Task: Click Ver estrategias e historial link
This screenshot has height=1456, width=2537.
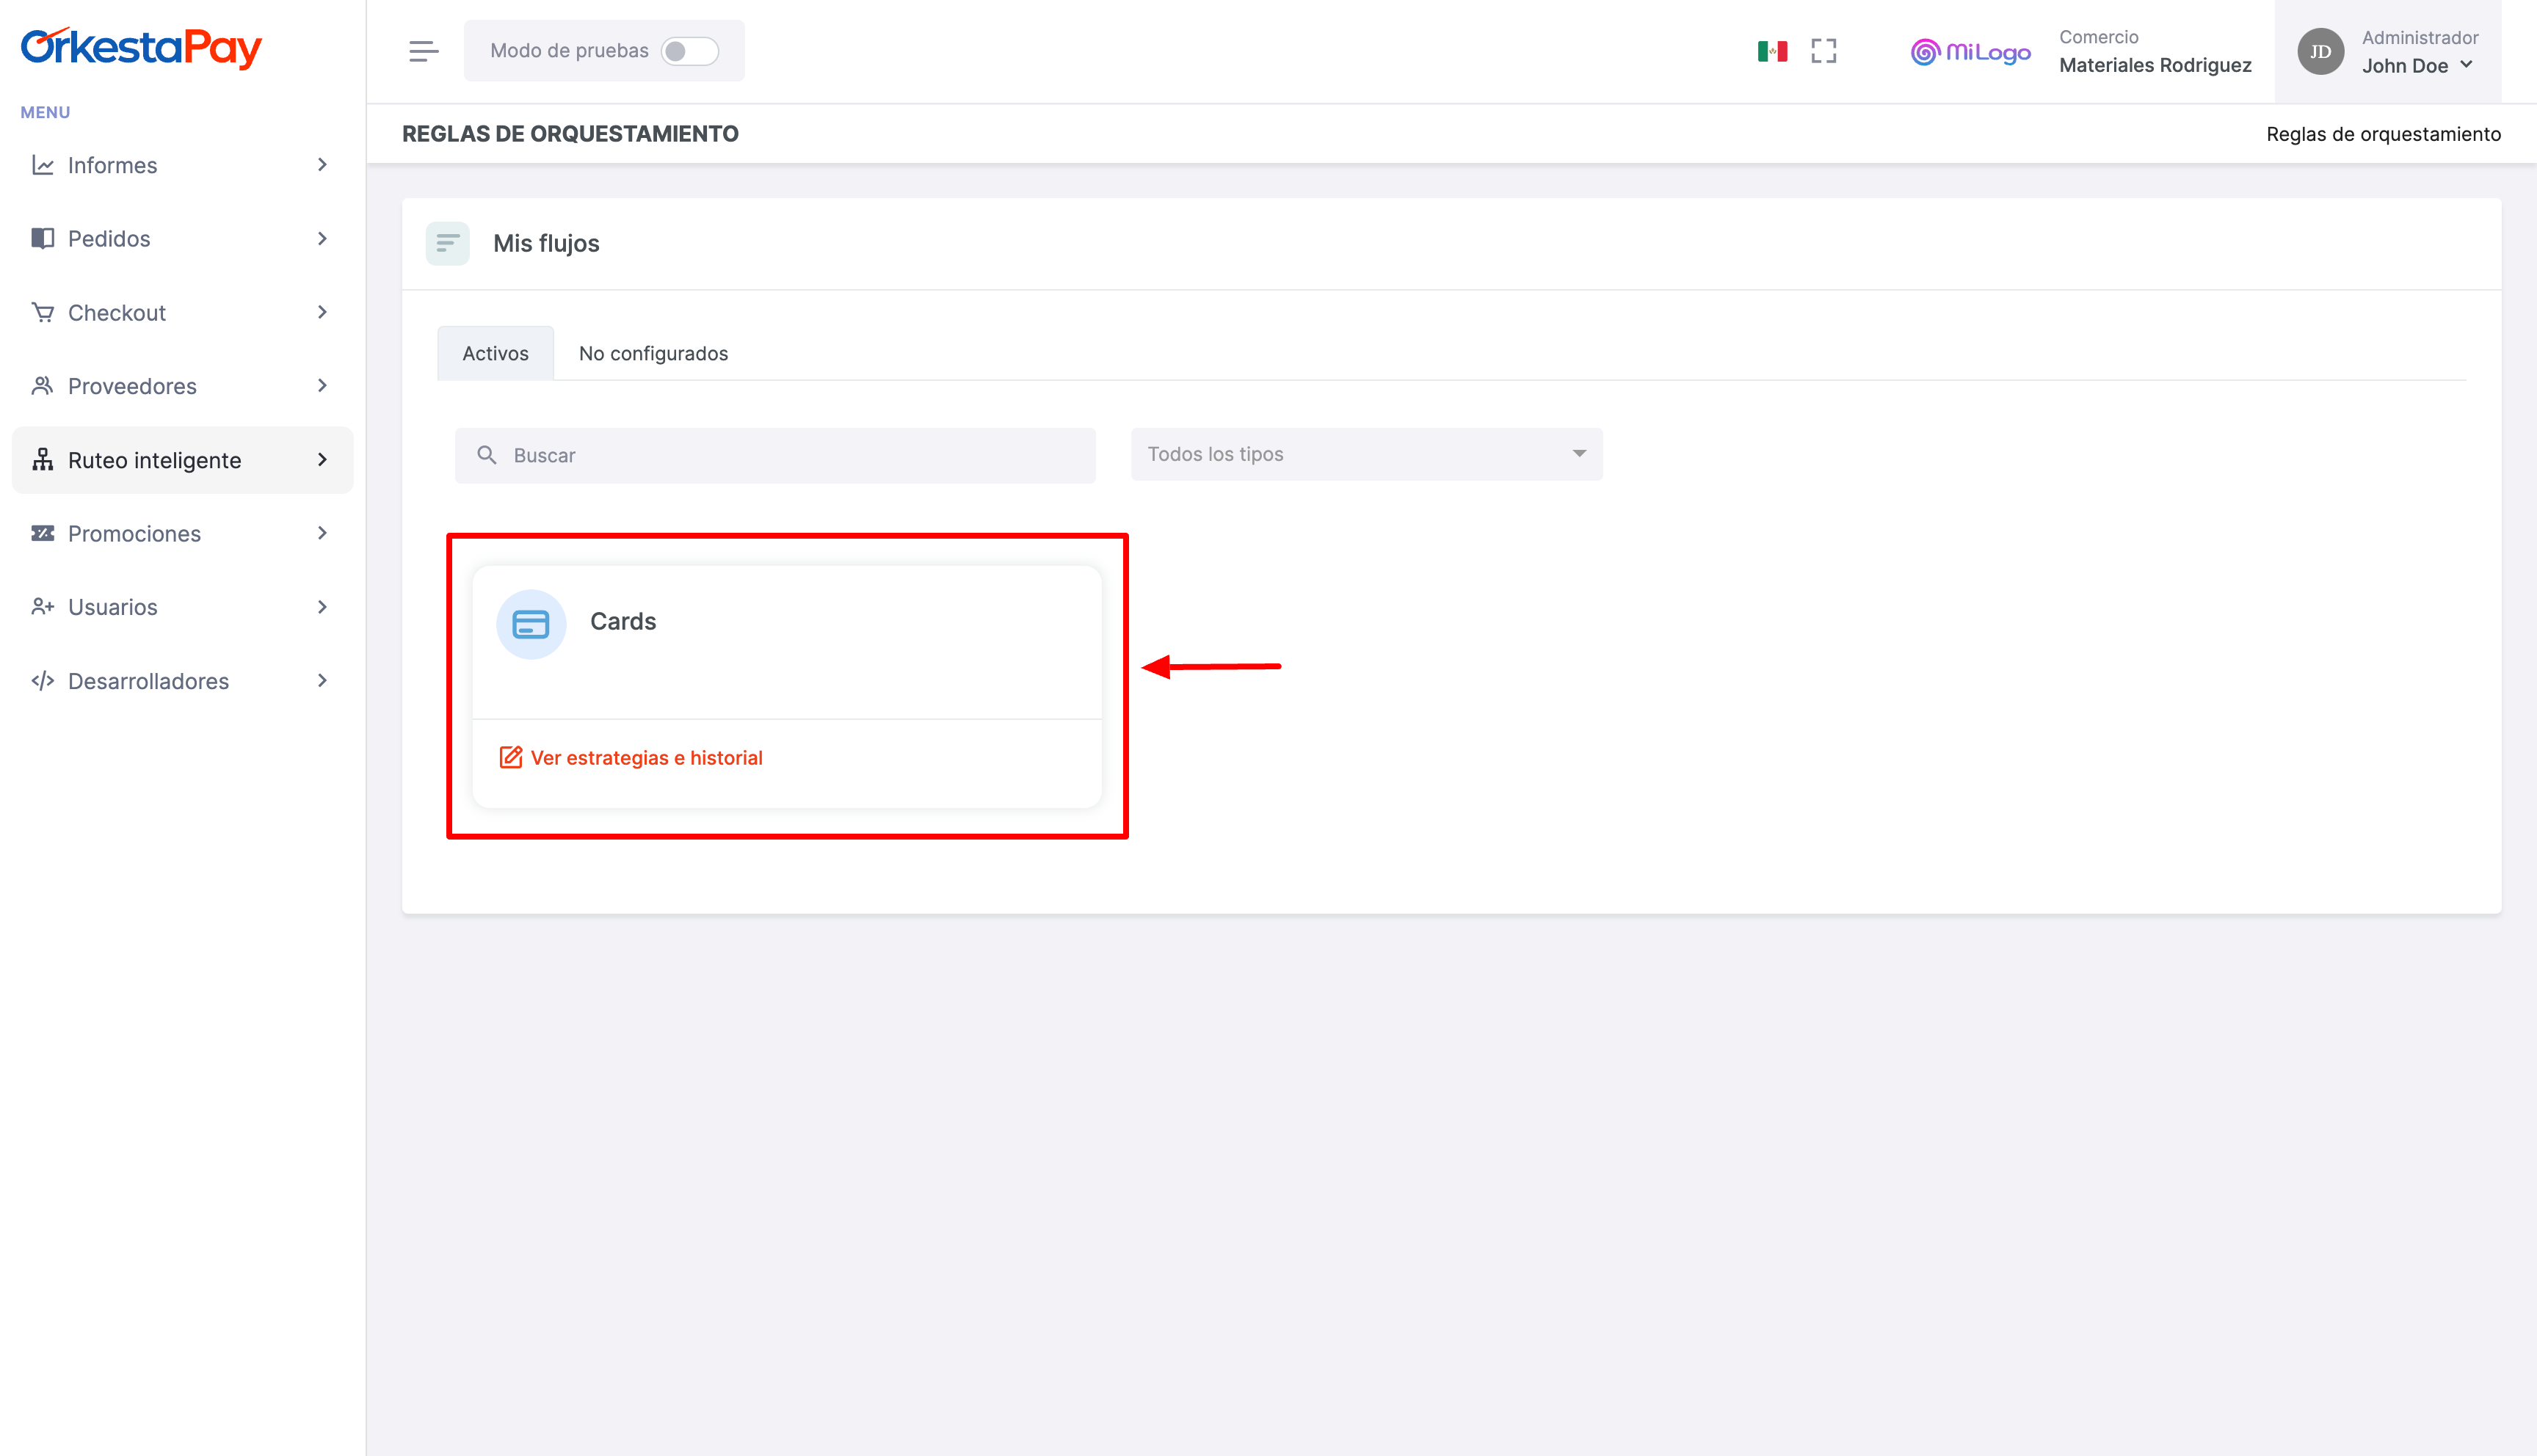Action: 646,758
